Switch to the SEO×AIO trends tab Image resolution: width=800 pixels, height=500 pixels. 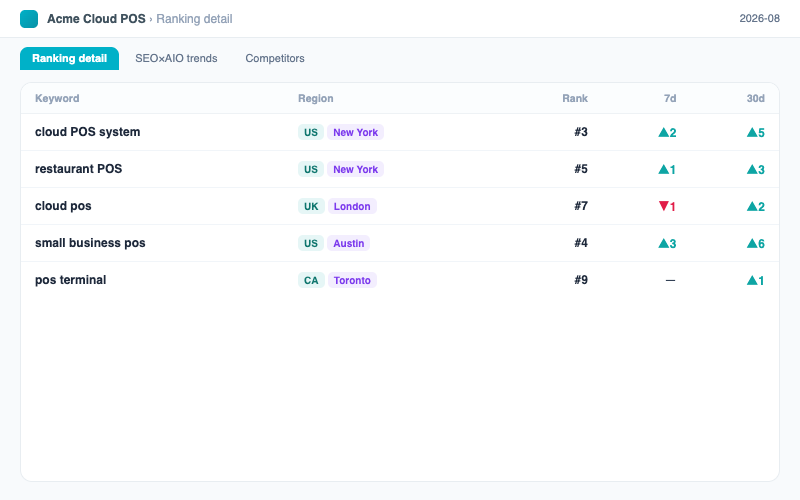tap(176, 58)
